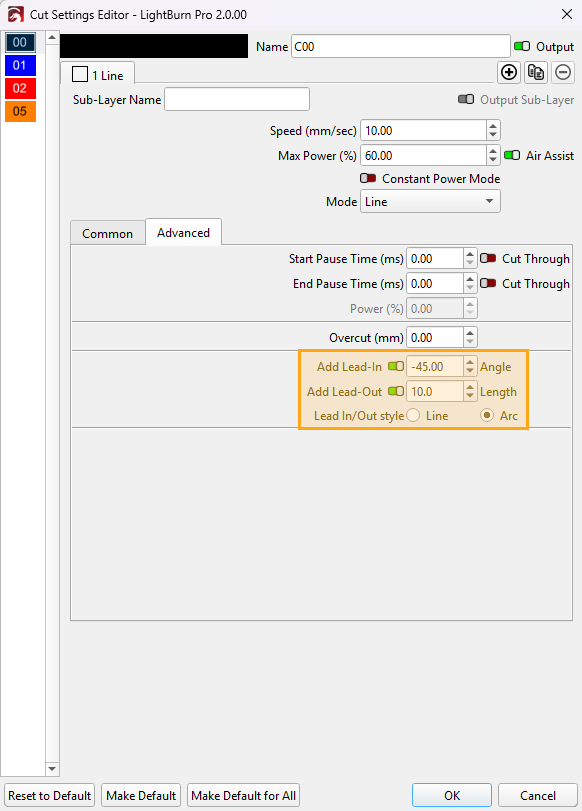Click the lead-in Angle value field
Viewport: 582px width, 811px height.
click(435, 366)
